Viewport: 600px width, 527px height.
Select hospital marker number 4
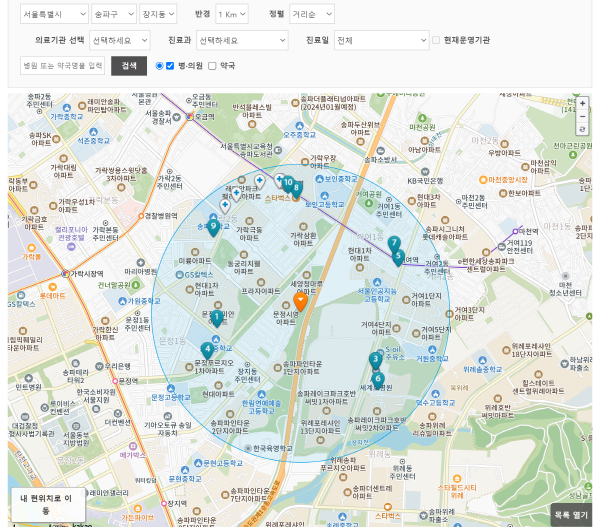(207, 350)
